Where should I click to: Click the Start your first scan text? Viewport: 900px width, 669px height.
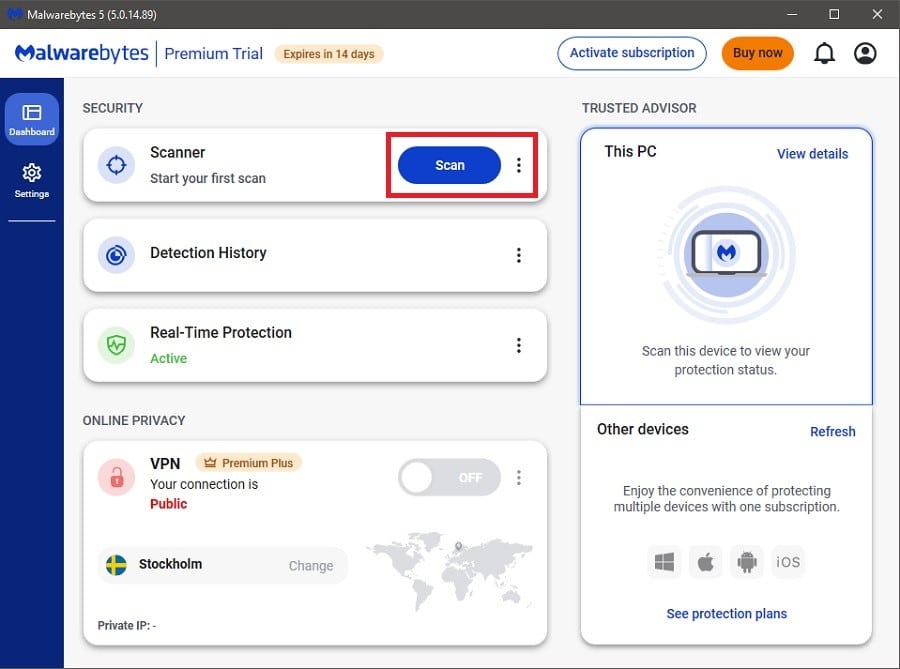tap(208, 178)
